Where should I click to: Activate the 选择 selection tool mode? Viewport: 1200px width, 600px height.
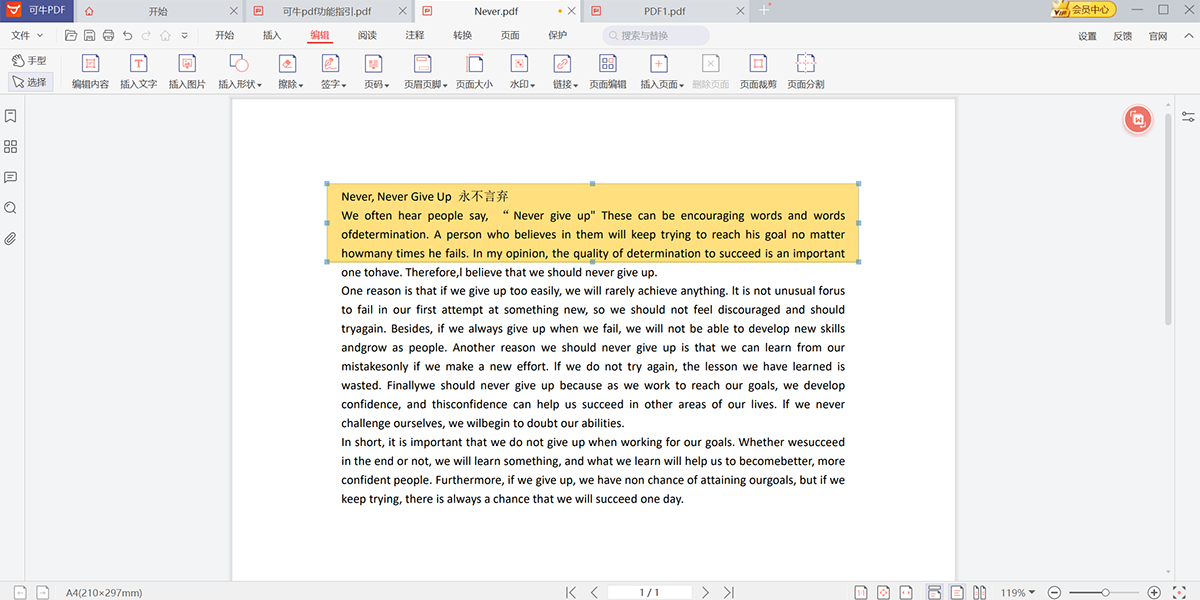coord(30,82)
